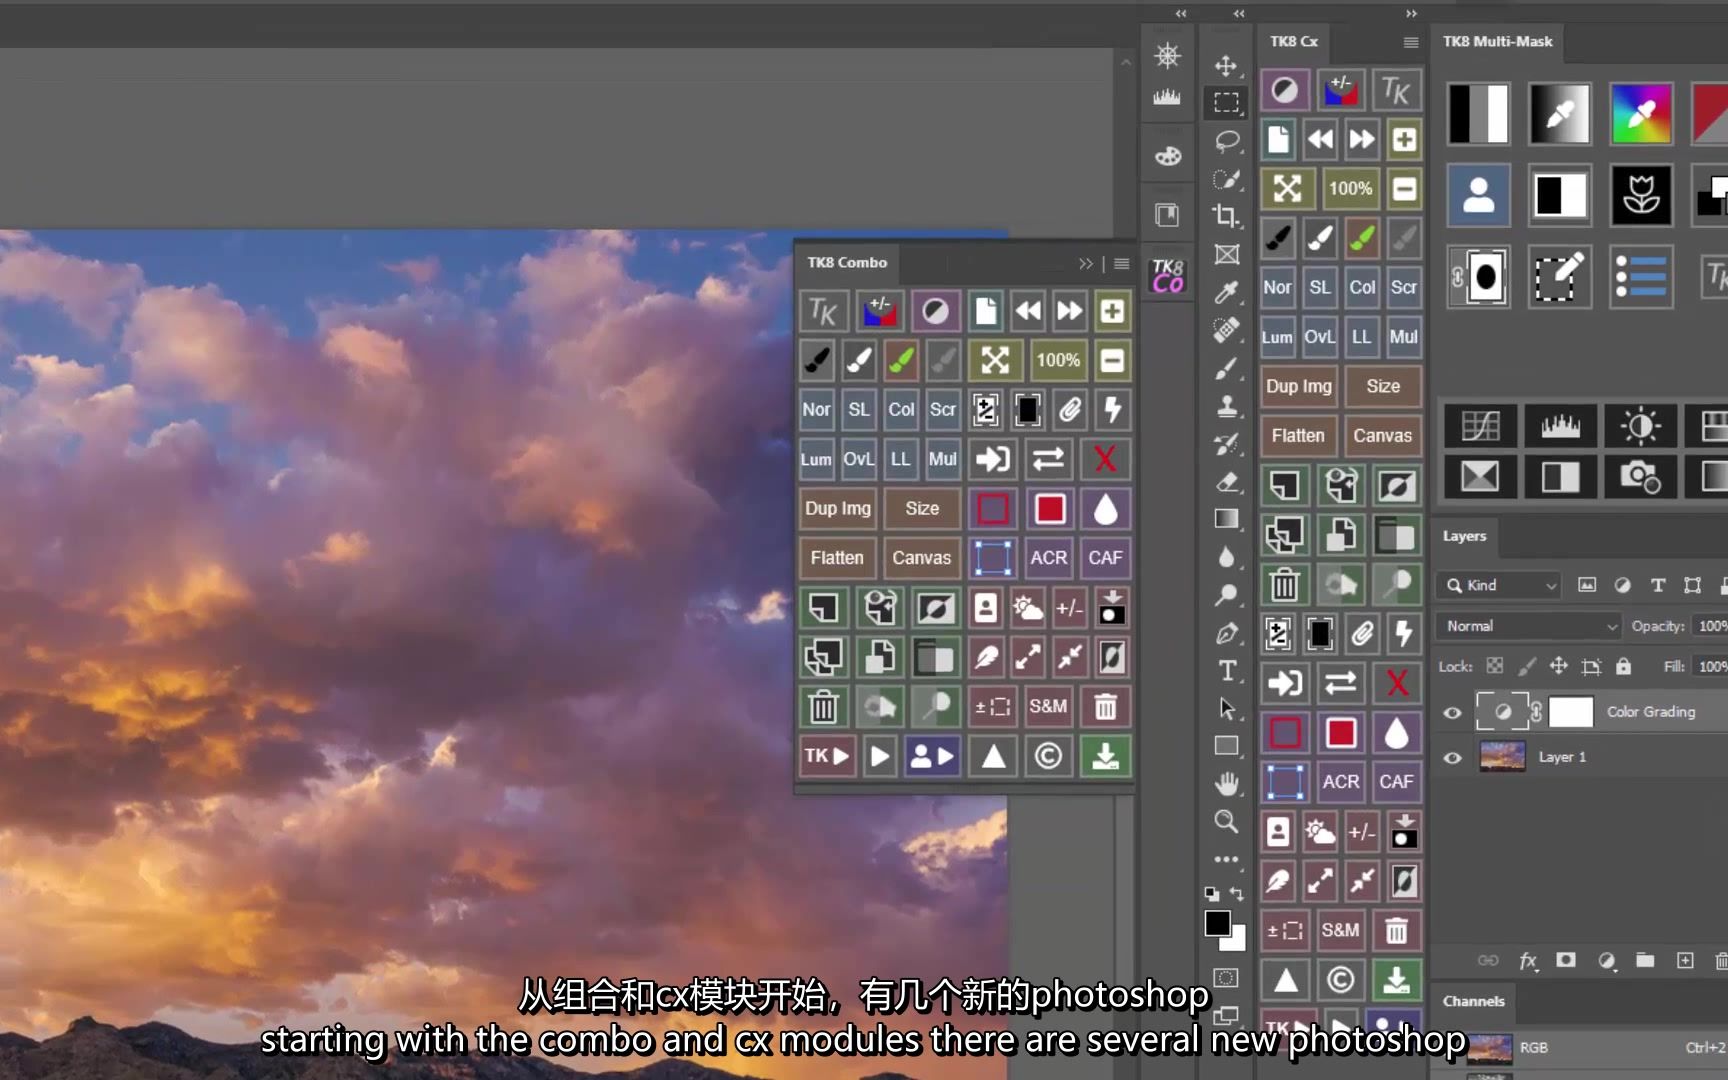Open the rainbow color eyedropper mask in Multi-Mask

pyautogui.click(x=1641, y=114)
